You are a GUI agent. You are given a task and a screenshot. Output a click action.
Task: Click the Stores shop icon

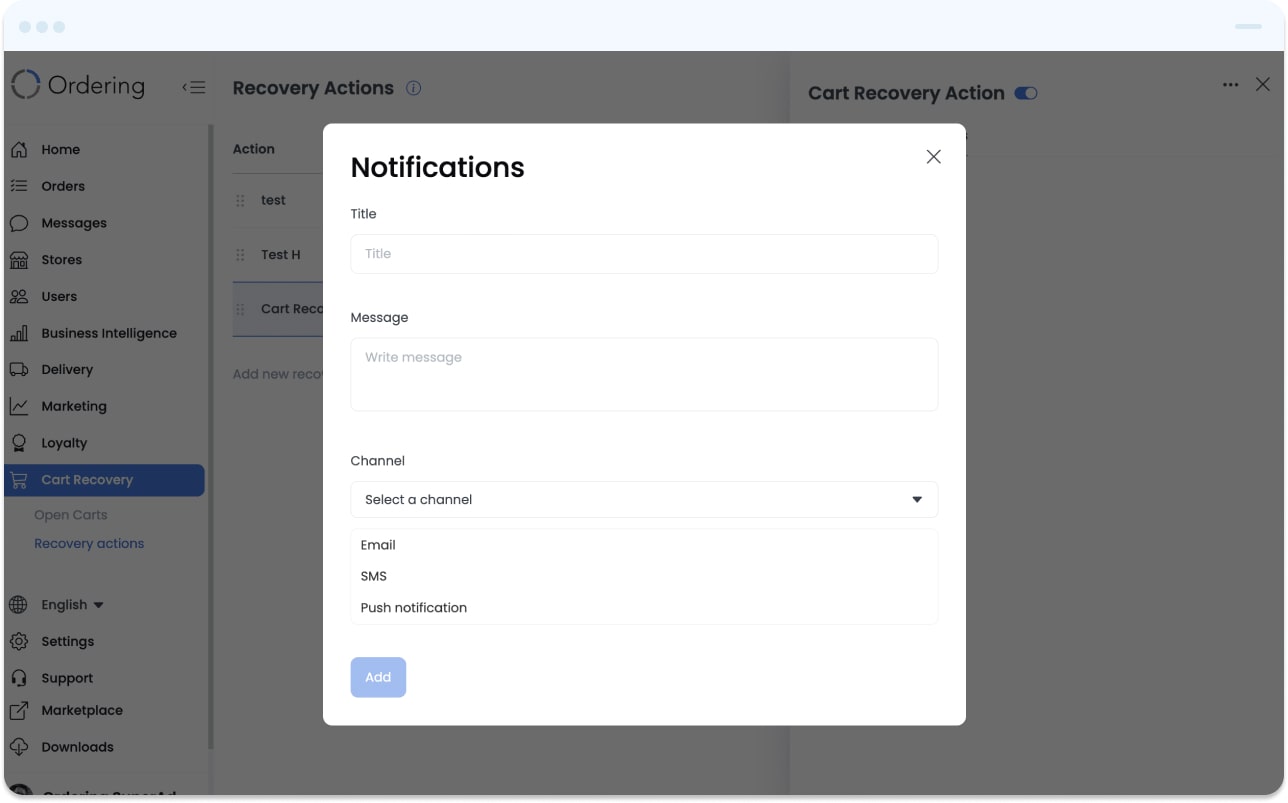pyautogui.click(x=18, y=260)
